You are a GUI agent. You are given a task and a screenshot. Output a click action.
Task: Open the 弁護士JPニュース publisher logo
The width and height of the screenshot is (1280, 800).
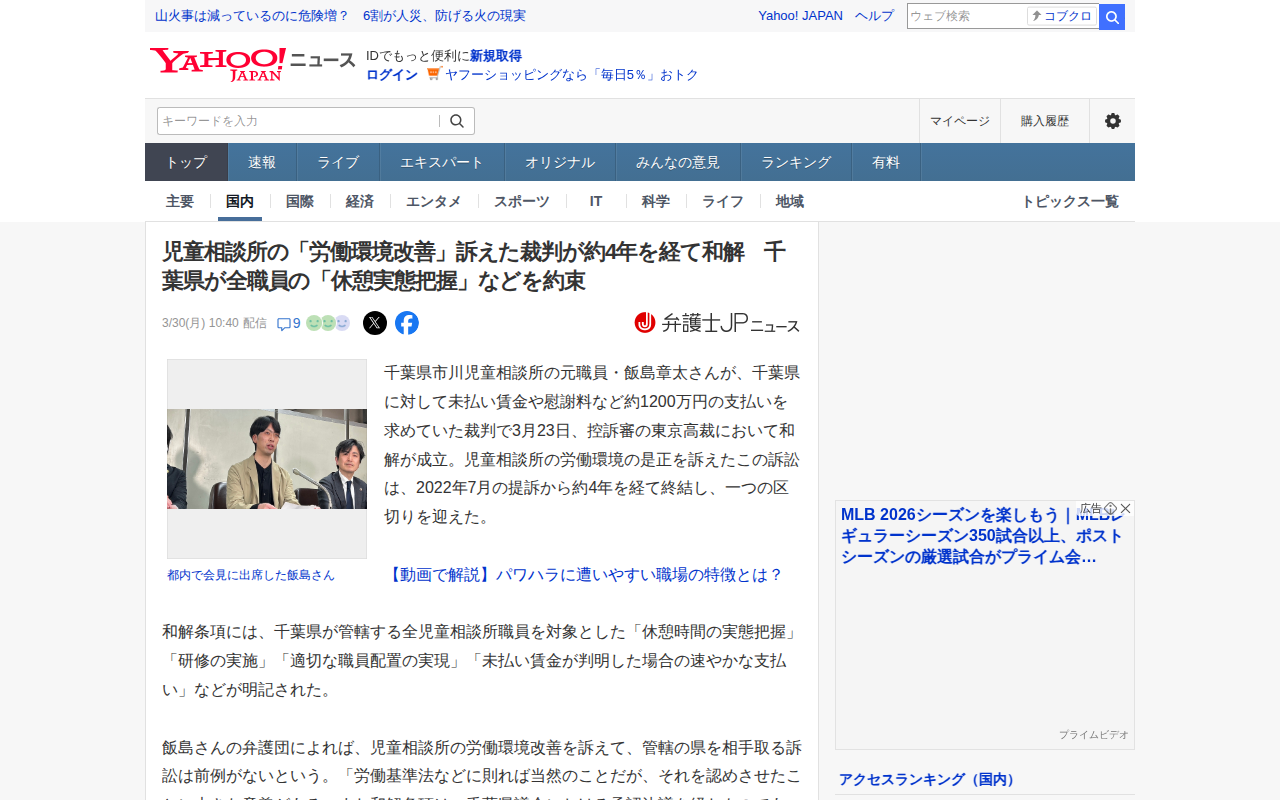pos(717,323)
